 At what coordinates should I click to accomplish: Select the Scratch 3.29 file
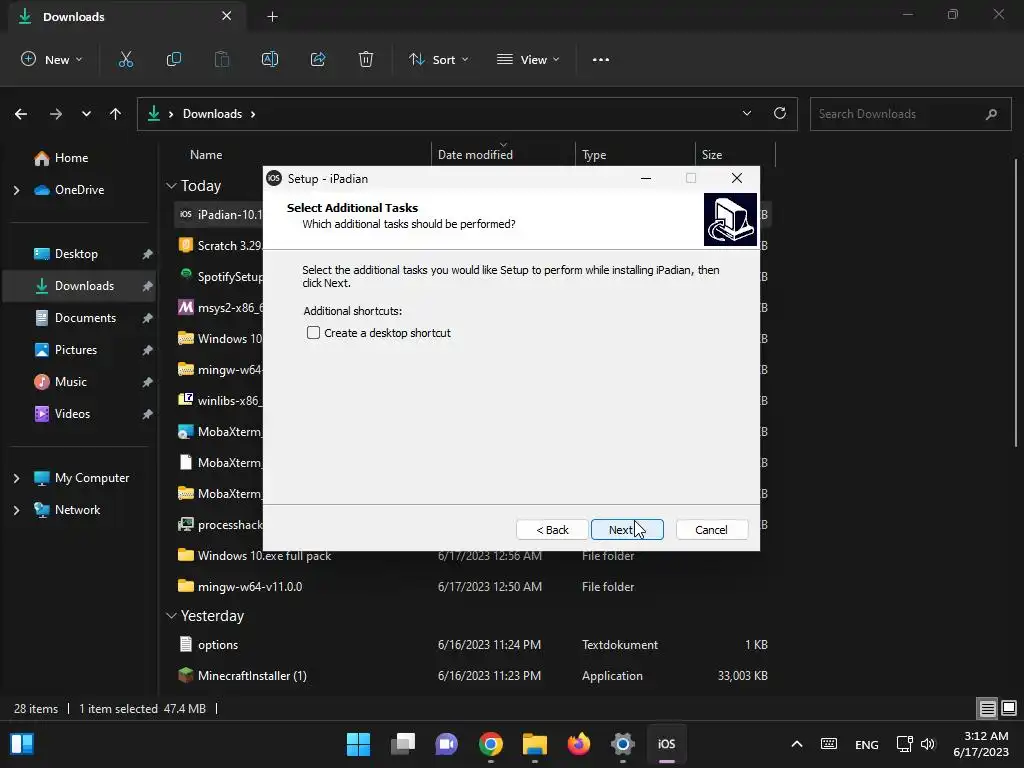pyautogui.click(x=219, y=246)
